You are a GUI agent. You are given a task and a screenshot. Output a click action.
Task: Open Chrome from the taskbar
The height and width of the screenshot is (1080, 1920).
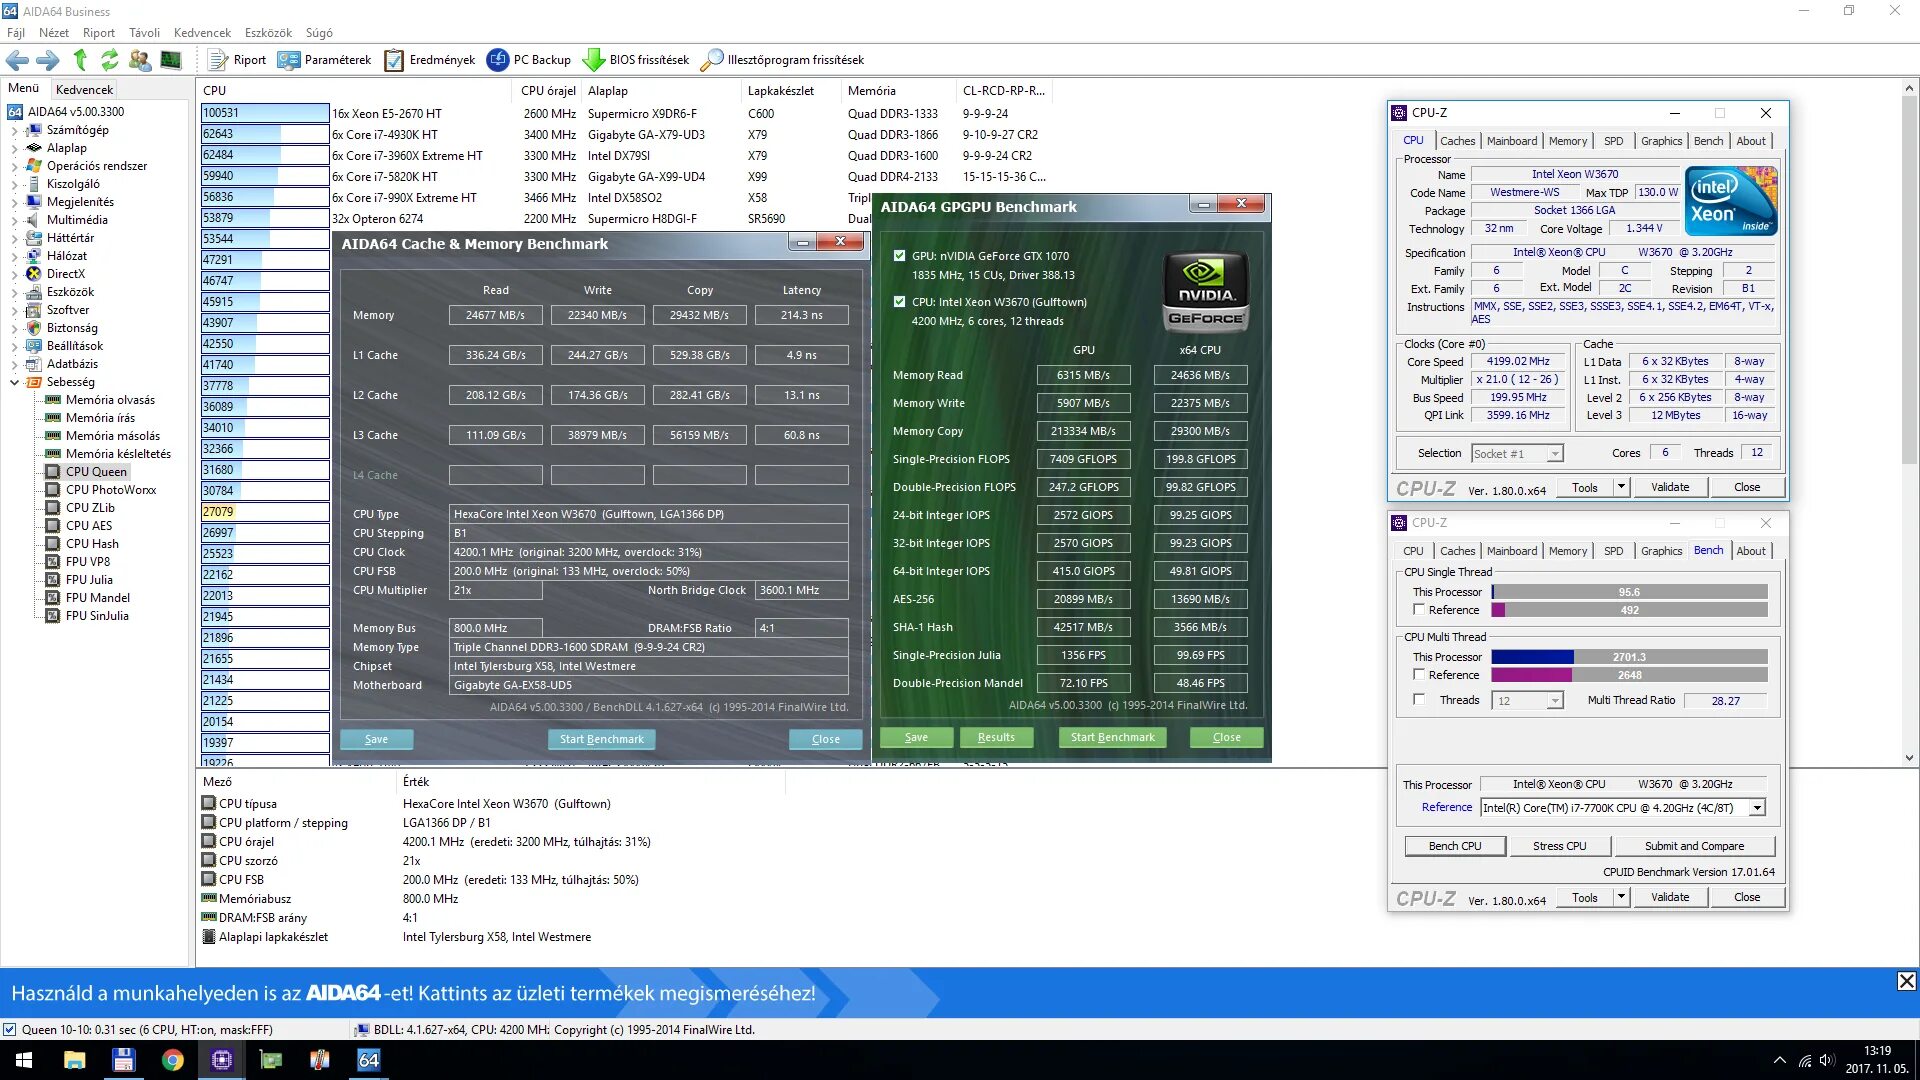(x=173, y=1060)
